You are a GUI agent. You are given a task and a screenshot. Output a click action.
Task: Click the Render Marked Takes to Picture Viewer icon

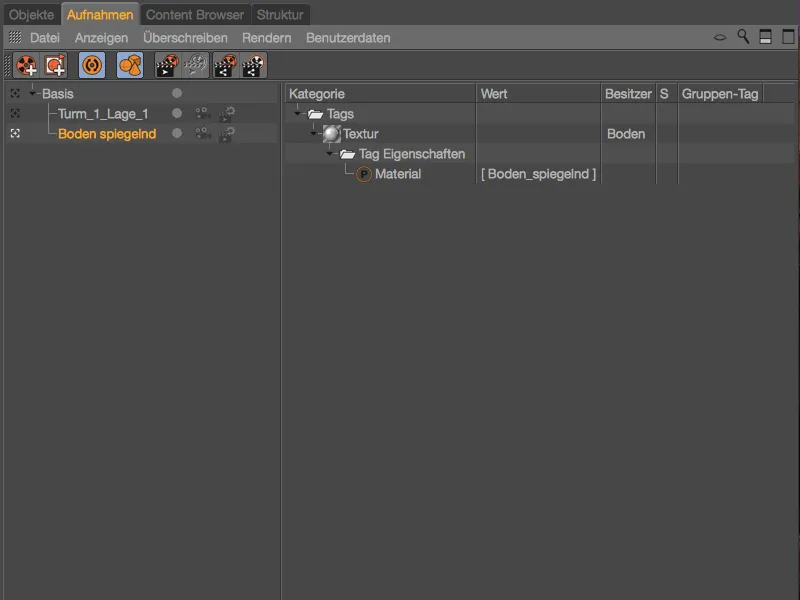(167, 65)
